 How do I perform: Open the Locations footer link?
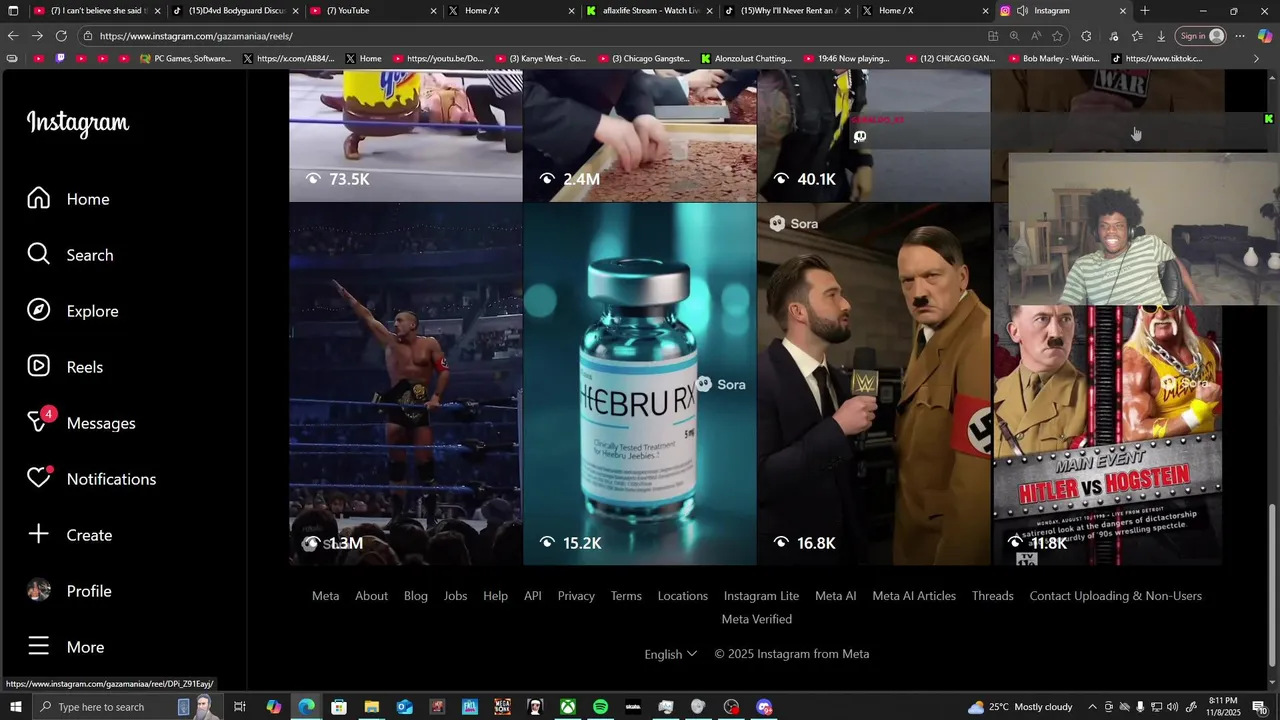[x=682, y=596]
